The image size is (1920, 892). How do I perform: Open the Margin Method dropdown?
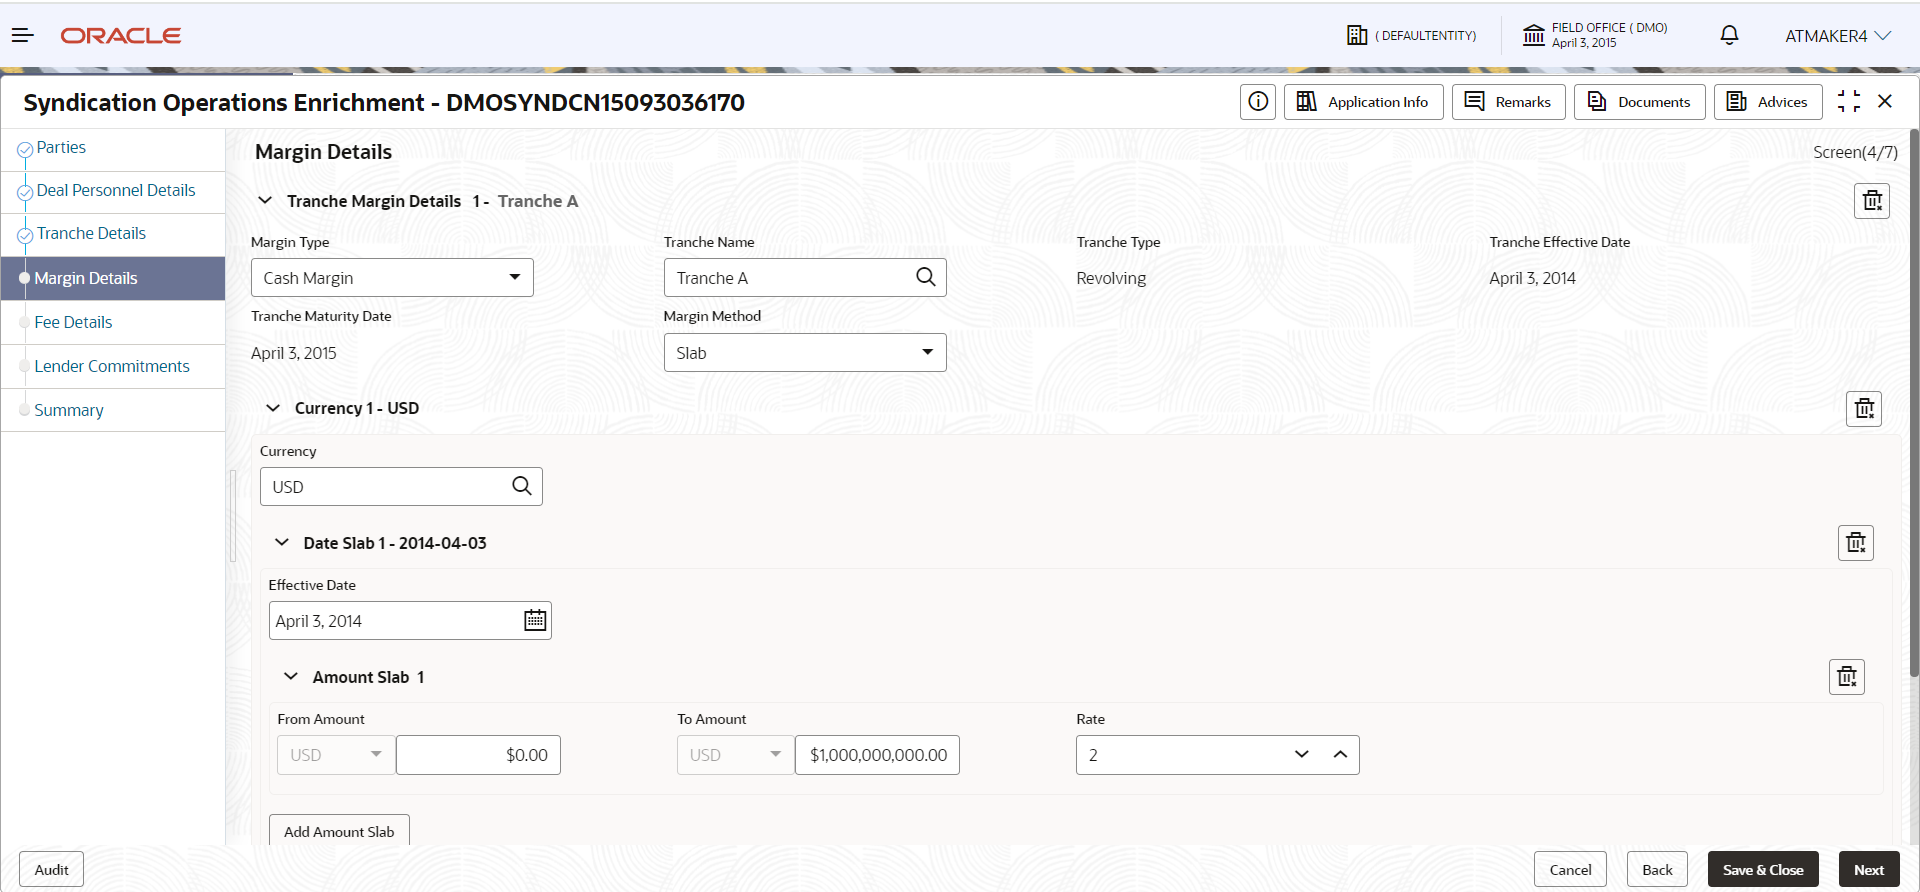tap(805, 352)
